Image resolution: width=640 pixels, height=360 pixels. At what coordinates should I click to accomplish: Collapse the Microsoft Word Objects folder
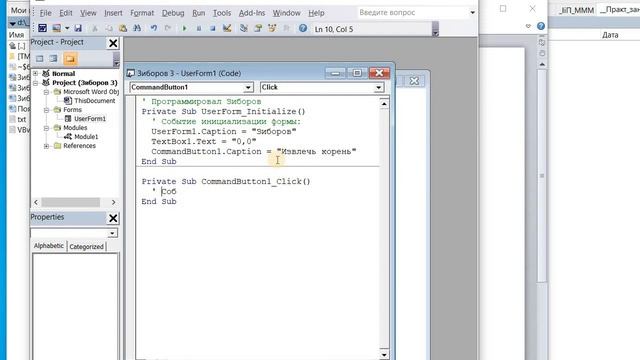click(47, 92)
